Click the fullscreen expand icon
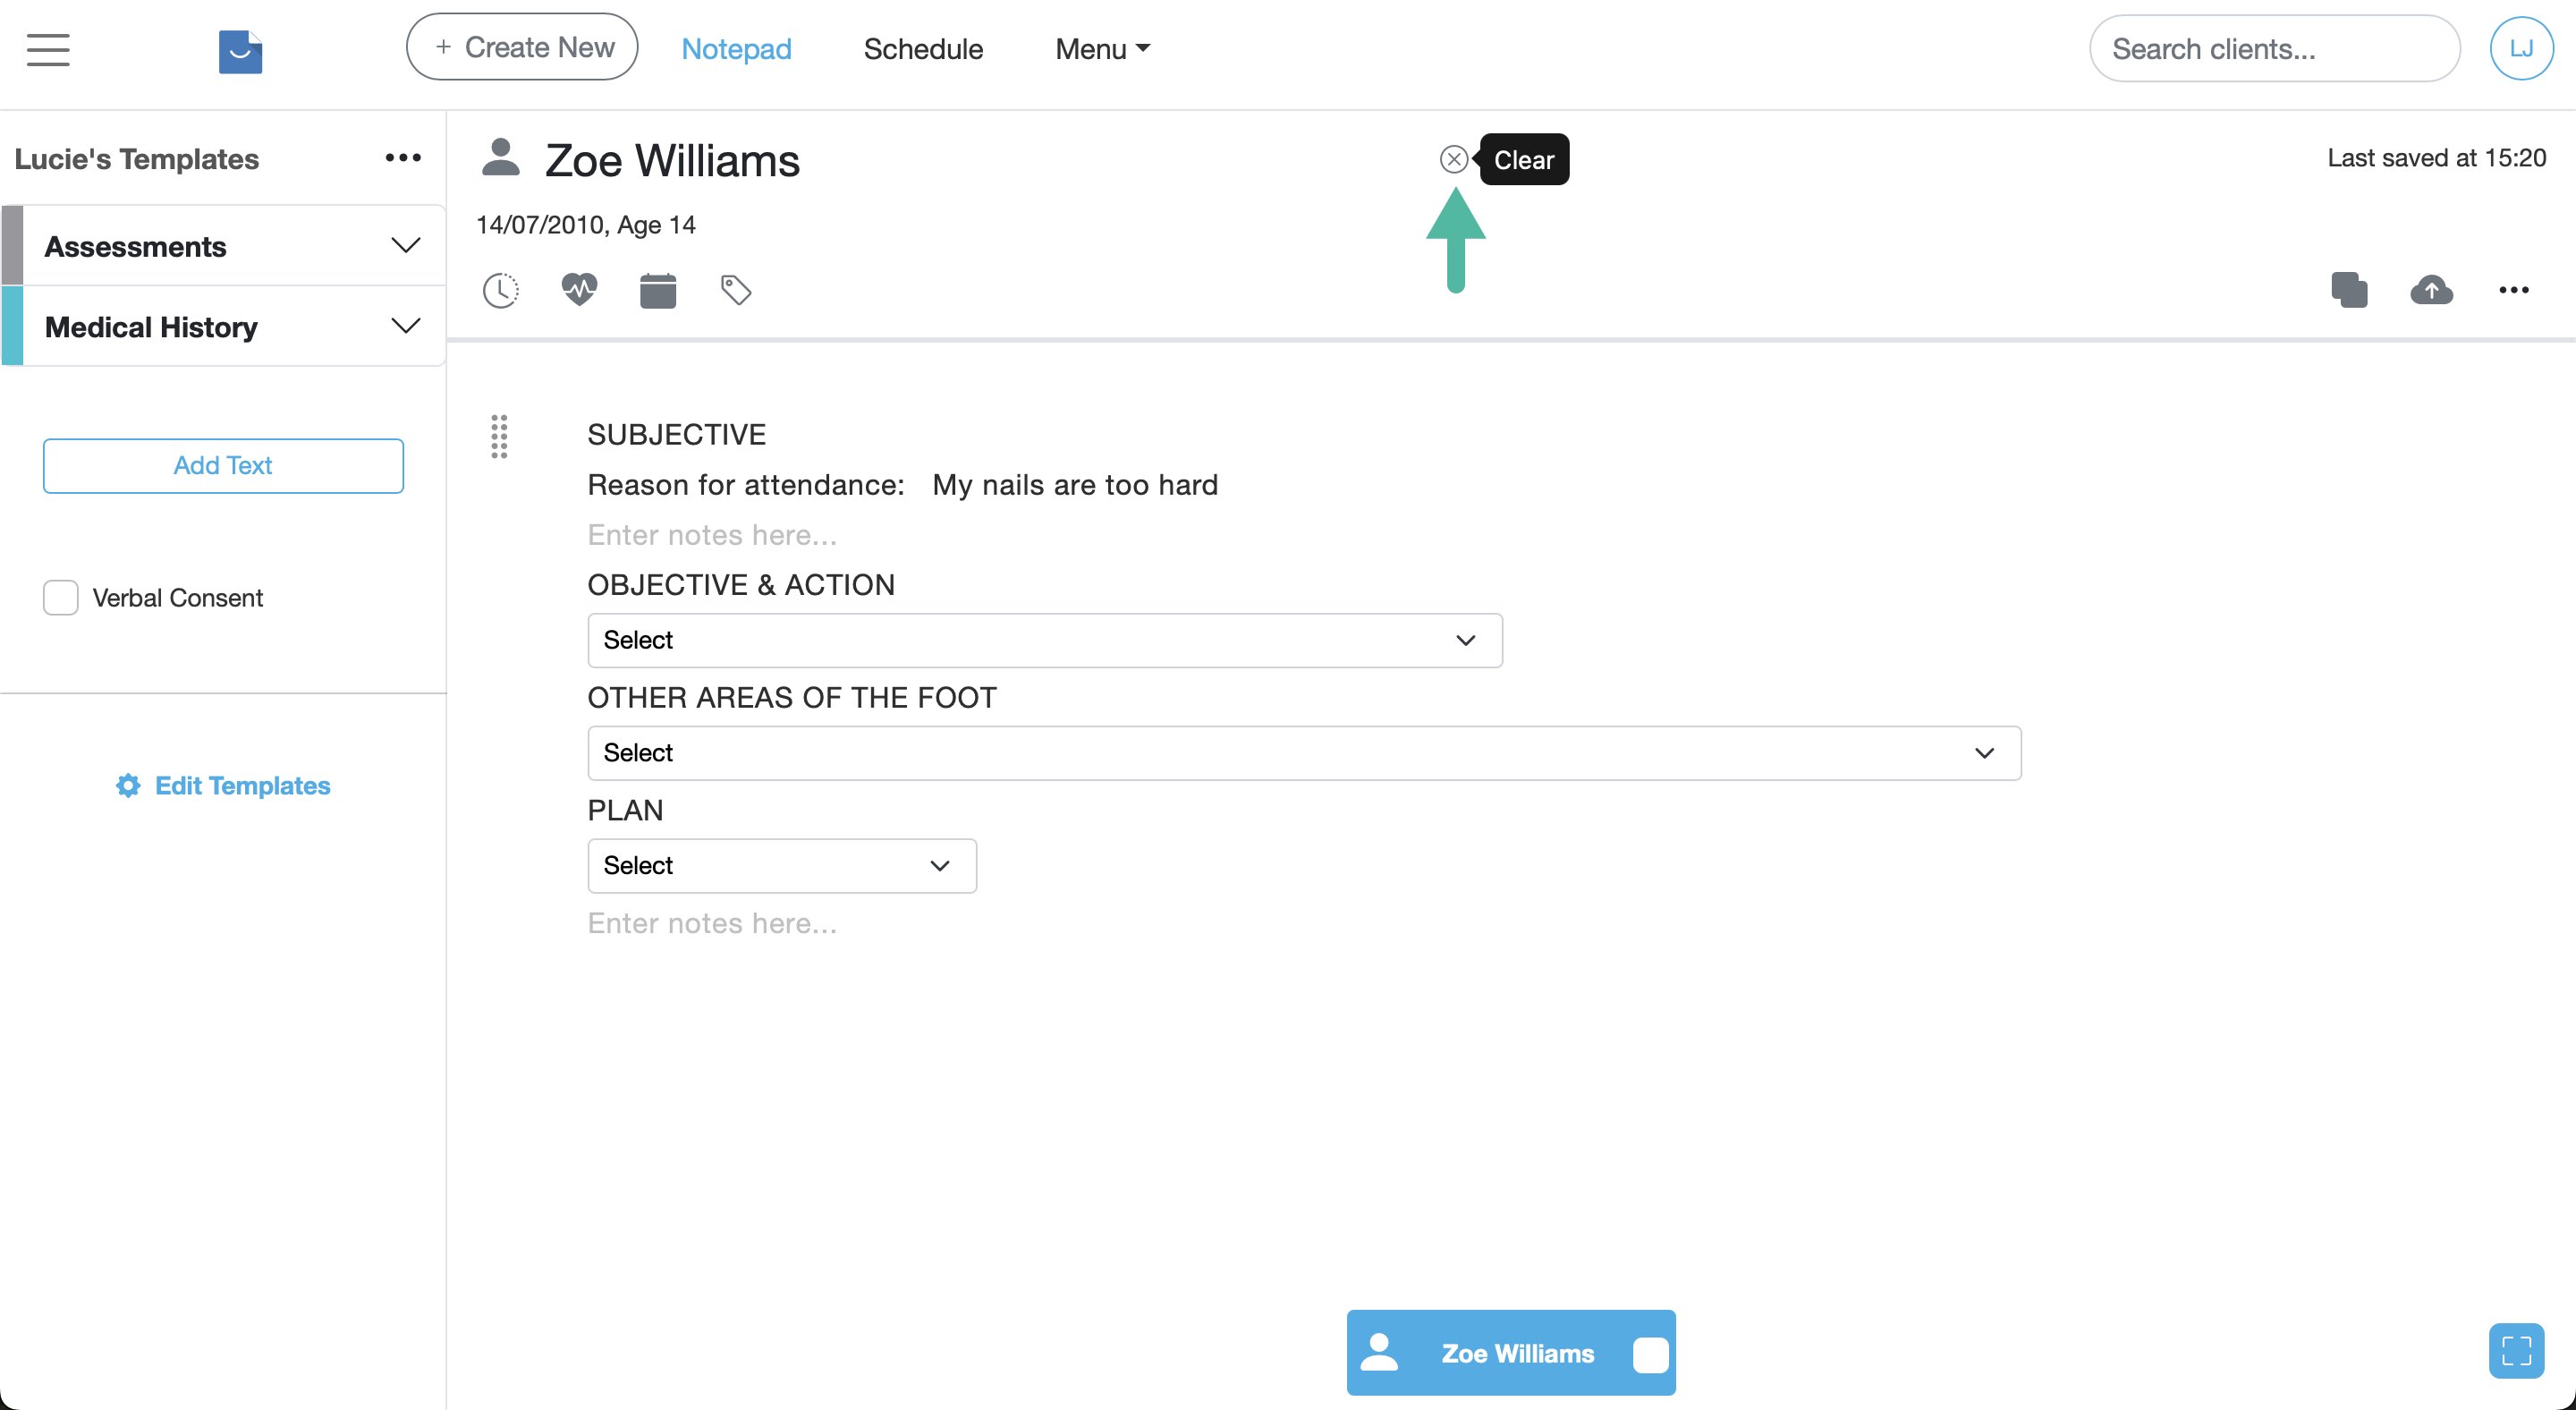Screen dimensions: 2576x1410 coord(2516,1351)
